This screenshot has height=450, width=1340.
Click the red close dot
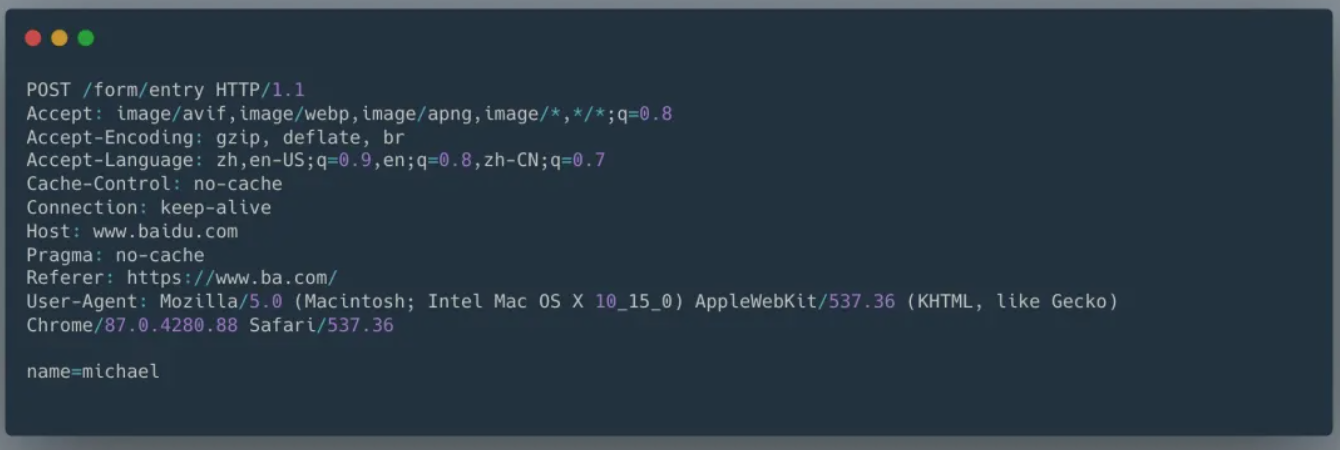[x=33, y=38]
